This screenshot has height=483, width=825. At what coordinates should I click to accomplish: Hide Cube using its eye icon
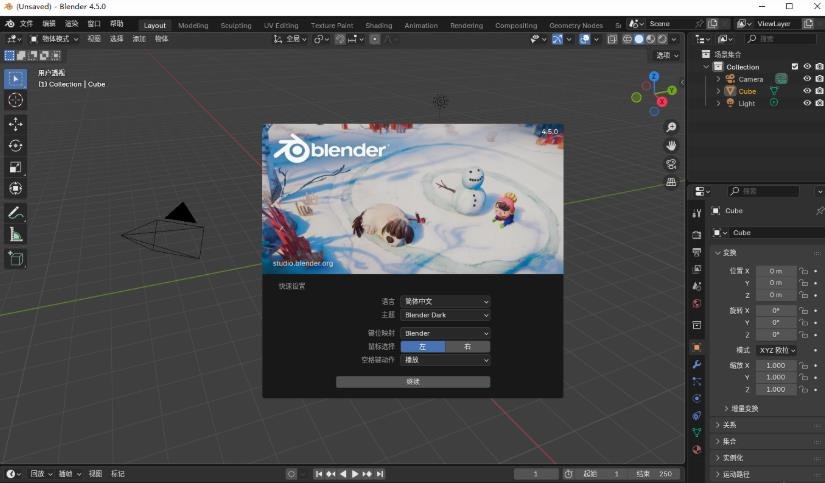[x=807, y=91]
